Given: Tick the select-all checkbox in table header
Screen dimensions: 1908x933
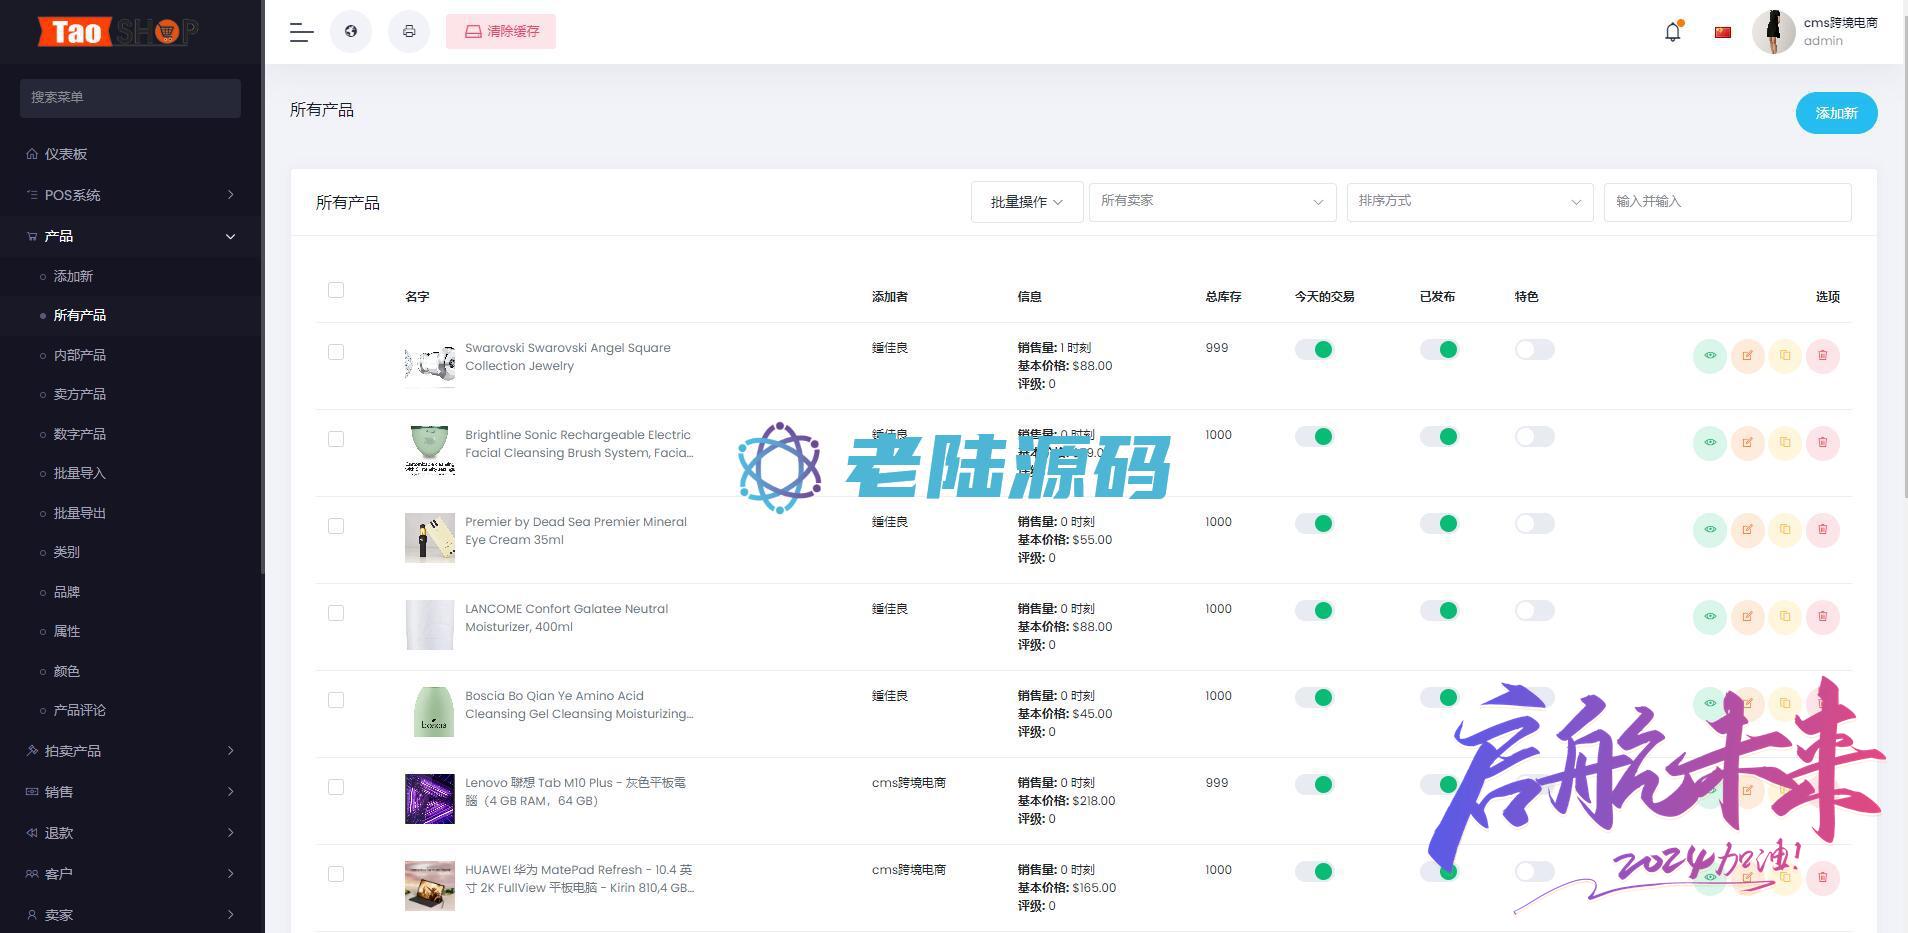Looking at the screenshot, I should click(336, 290).
